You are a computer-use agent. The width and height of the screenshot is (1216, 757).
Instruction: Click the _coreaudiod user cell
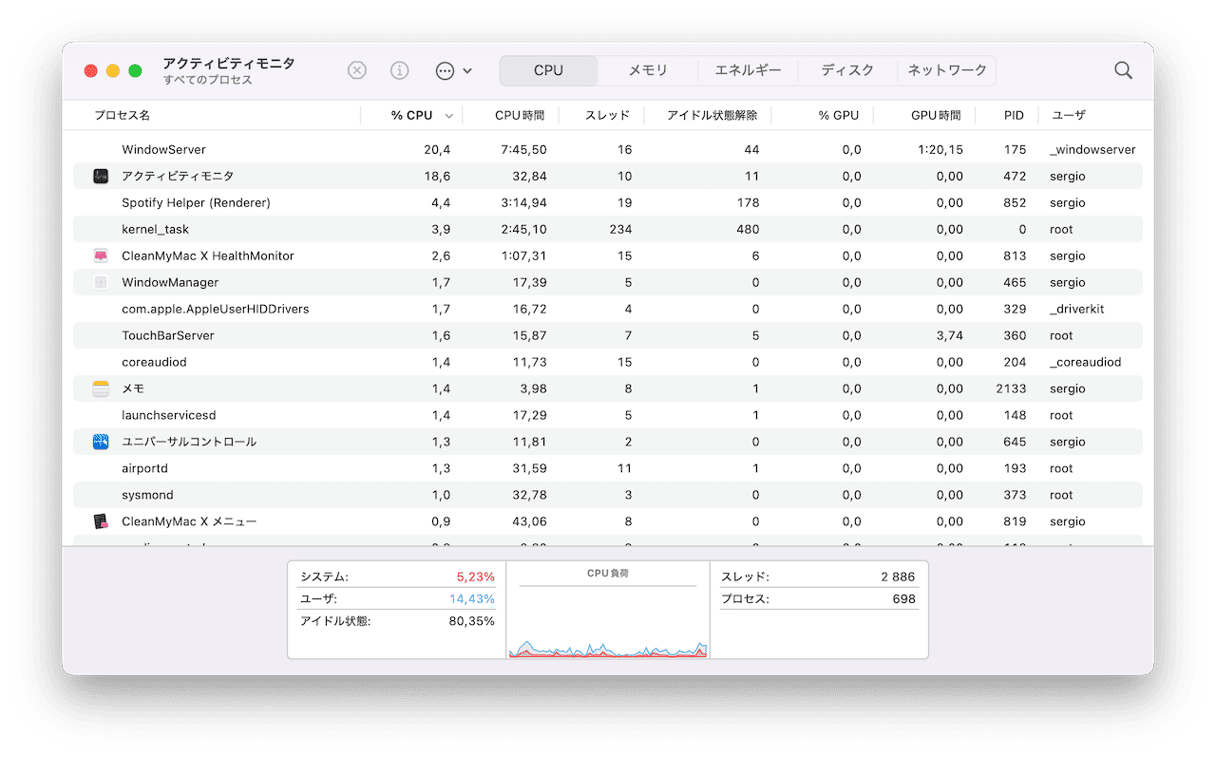click(x=1086, y=362)
